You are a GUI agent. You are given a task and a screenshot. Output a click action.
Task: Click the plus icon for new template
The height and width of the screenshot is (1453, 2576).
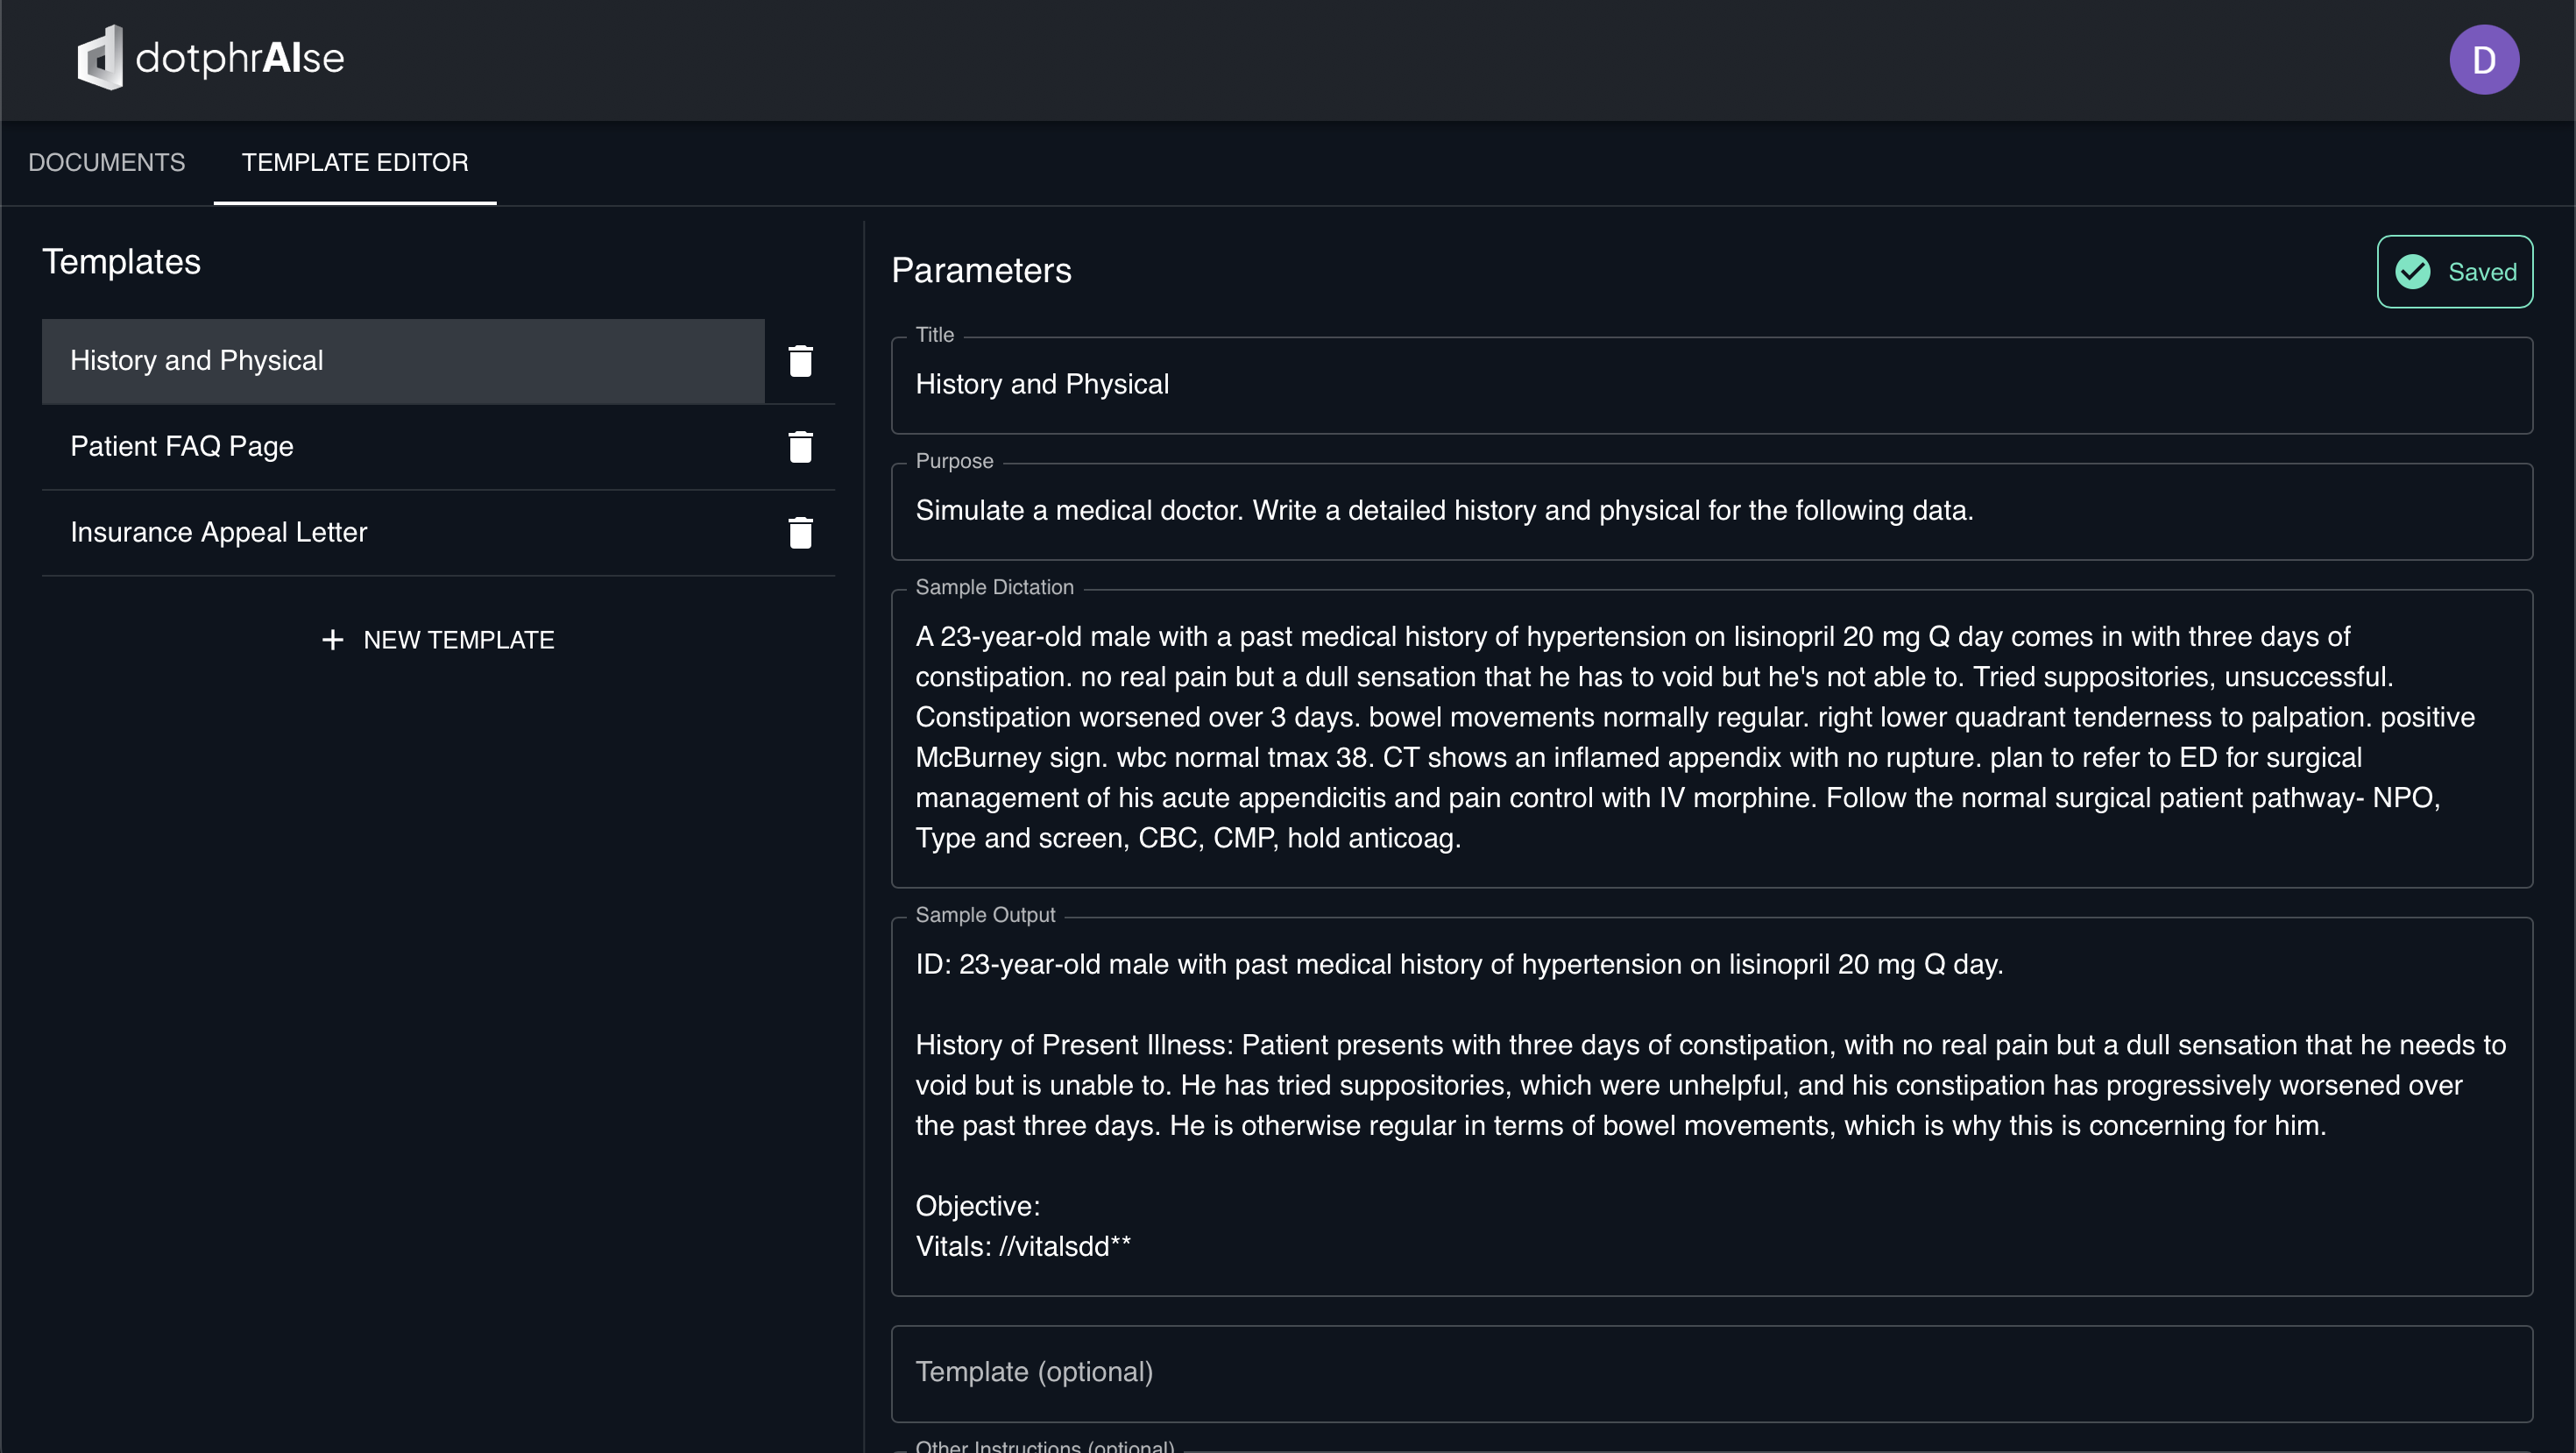tap(333, 640)
